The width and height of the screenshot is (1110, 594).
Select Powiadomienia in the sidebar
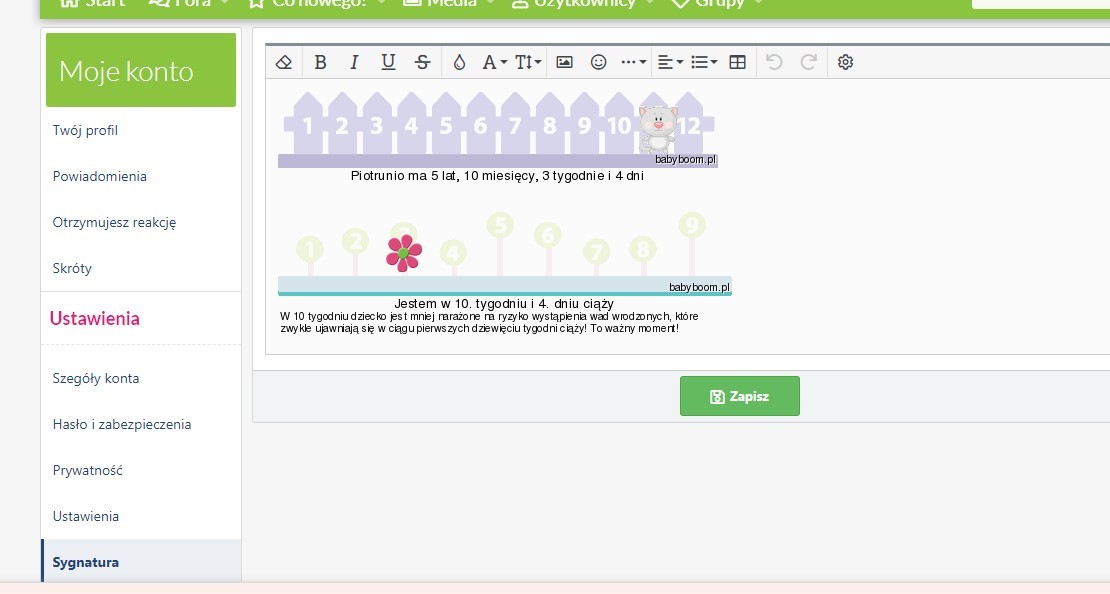point(99,176)
